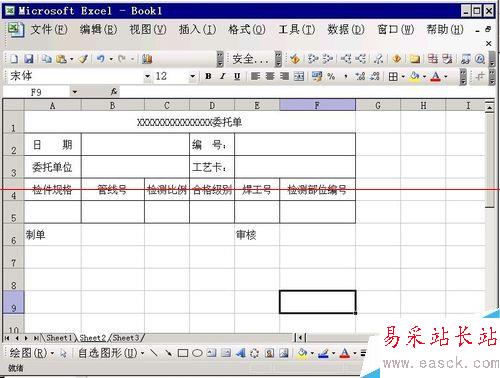Select the Oval drawing tool
500x378 pixels.
click(197, 353)
